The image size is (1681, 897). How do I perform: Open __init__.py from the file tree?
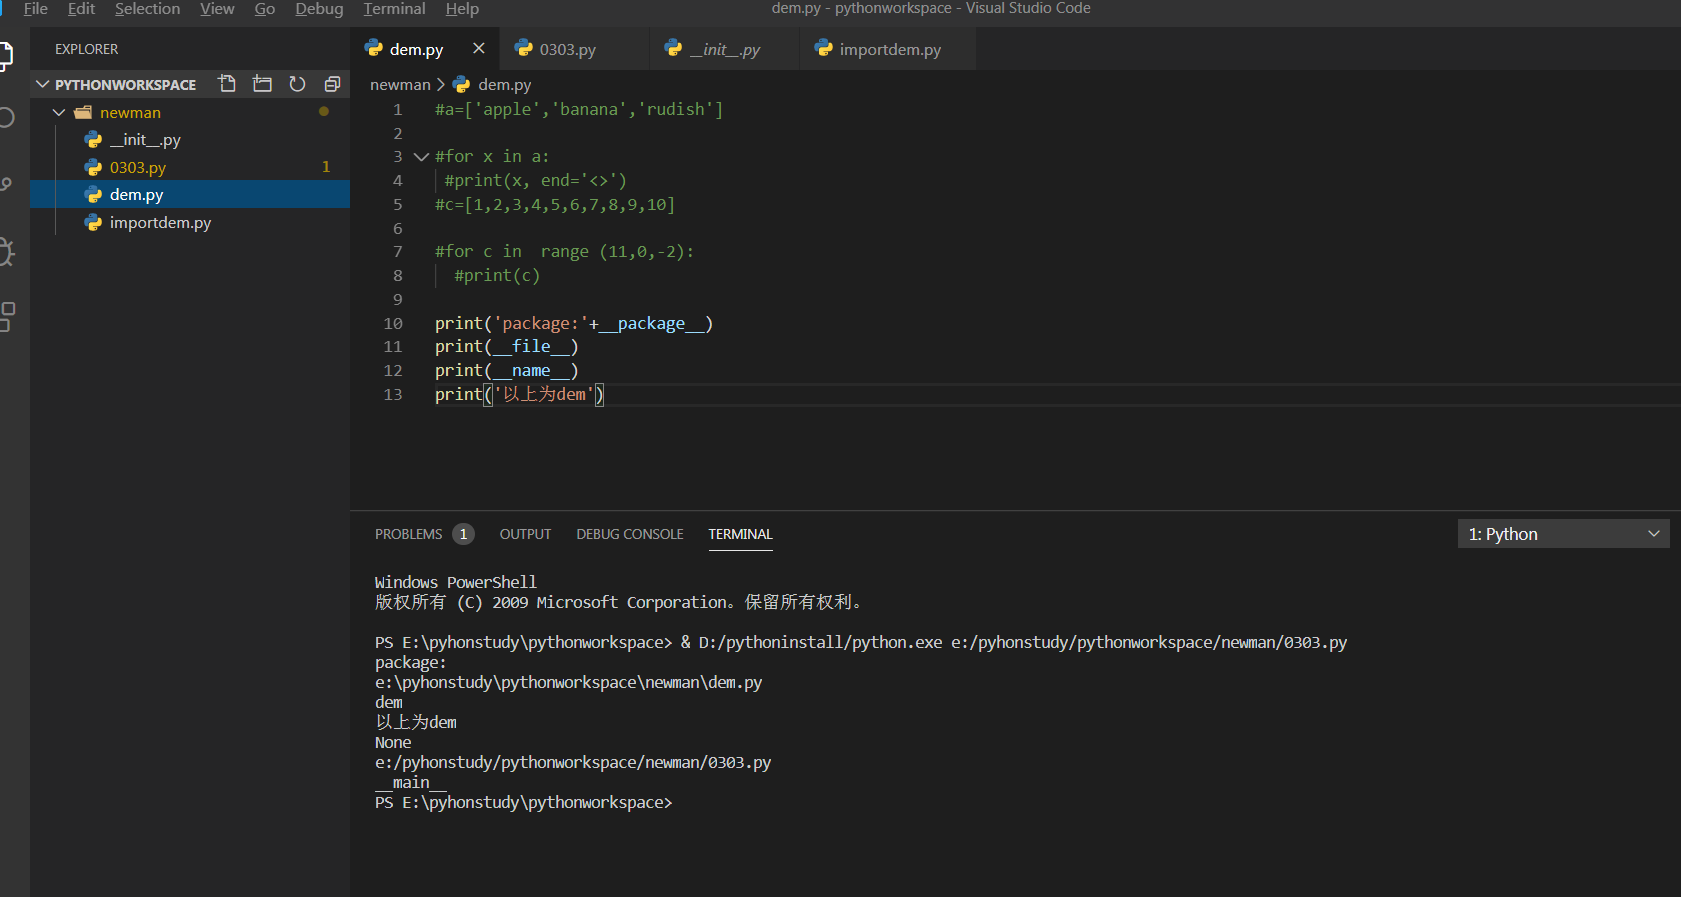pos(145,140)
